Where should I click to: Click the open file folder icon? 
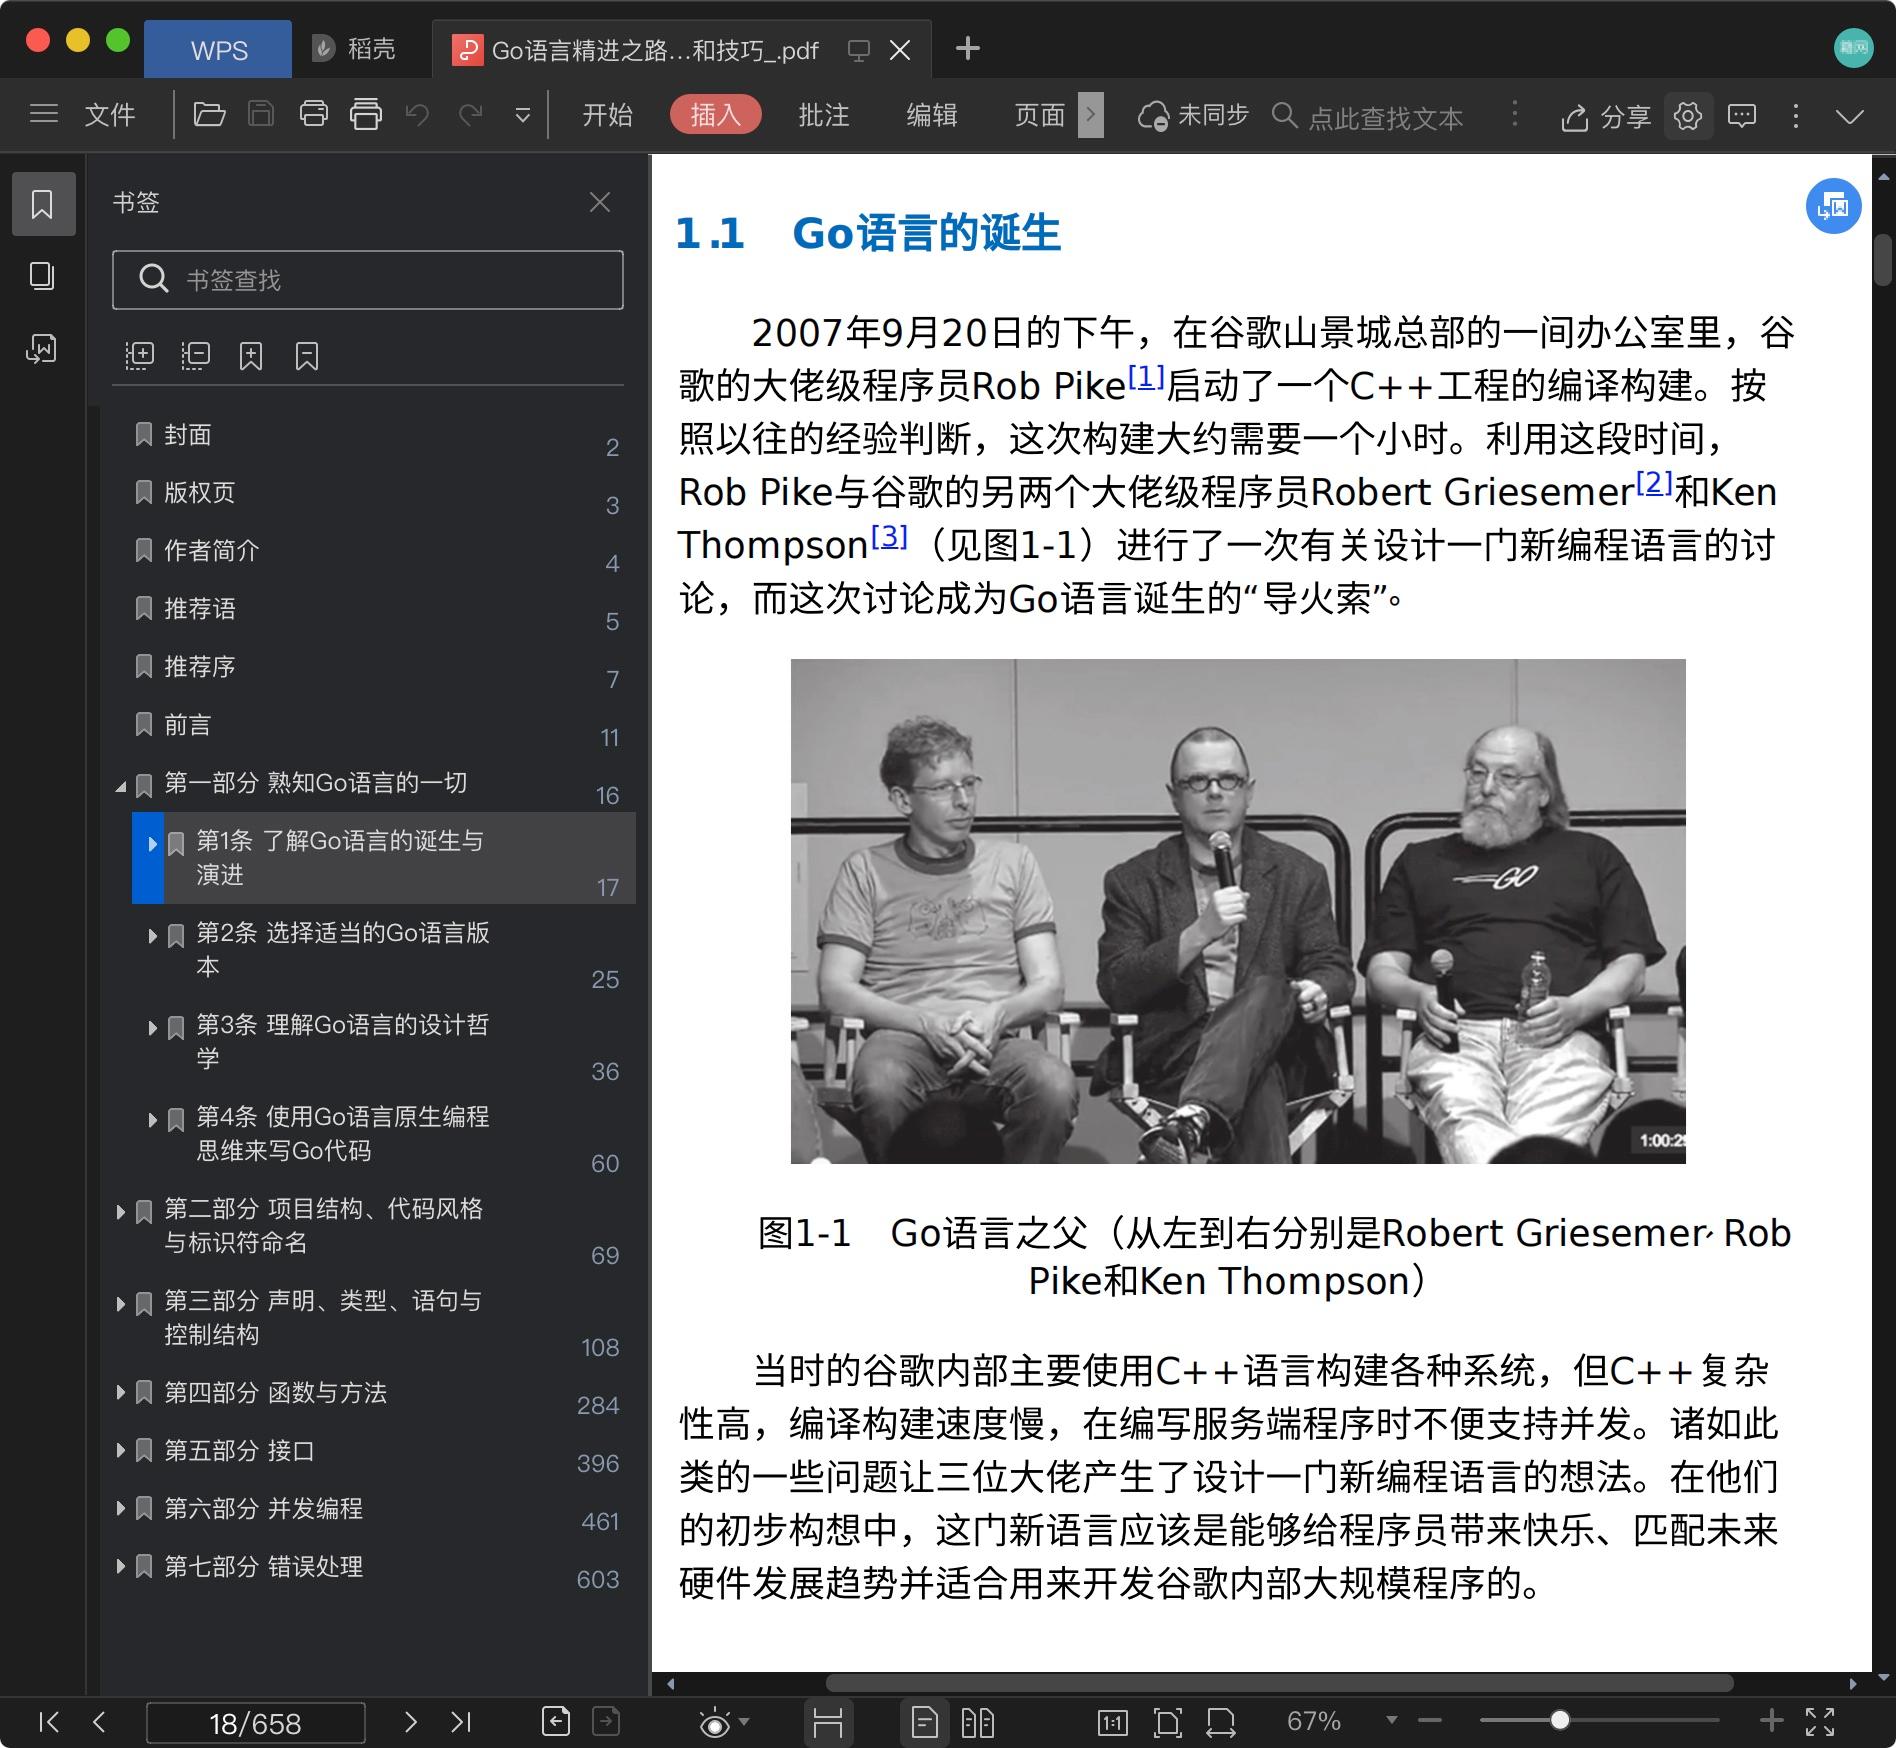pos(209,115)
